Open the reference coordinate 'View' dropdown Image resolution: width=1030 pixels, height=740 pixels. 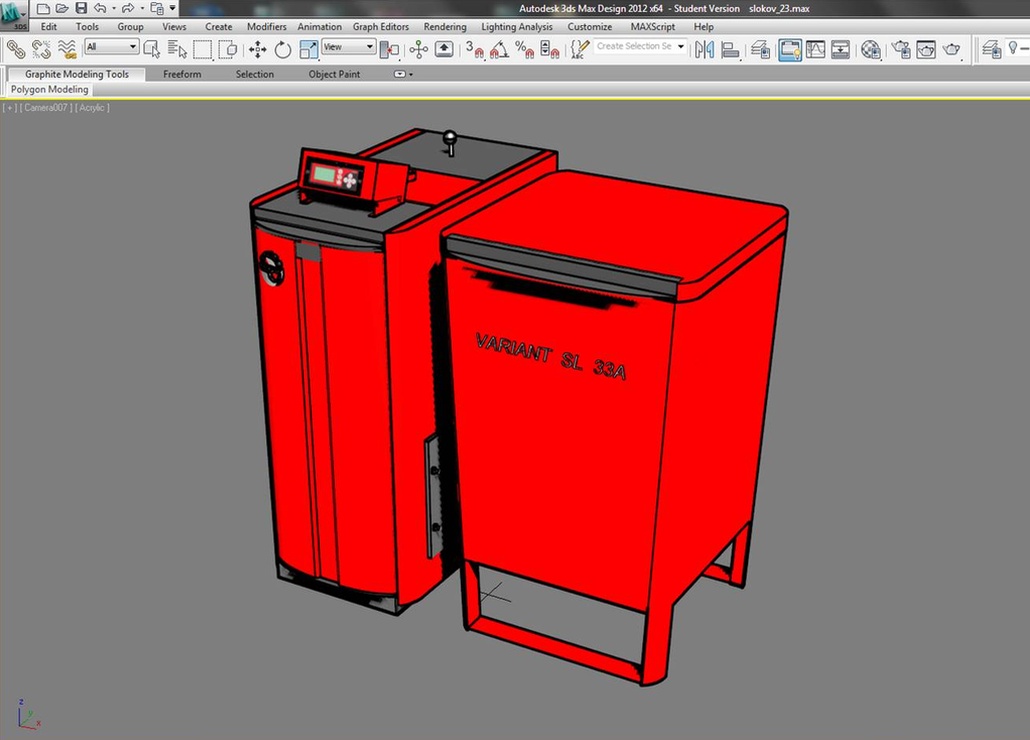[349, 47]
